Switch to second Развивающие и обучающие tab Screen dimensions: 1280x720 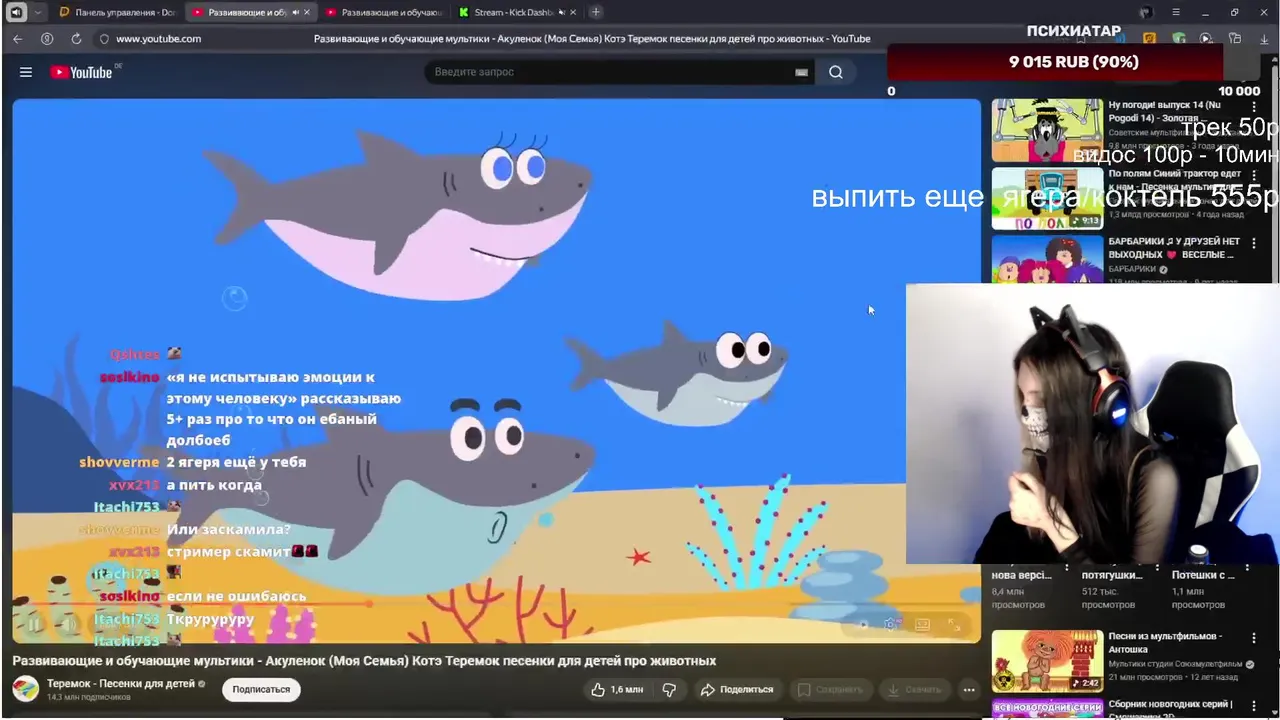pyautogui.click(x=384, y=12)
